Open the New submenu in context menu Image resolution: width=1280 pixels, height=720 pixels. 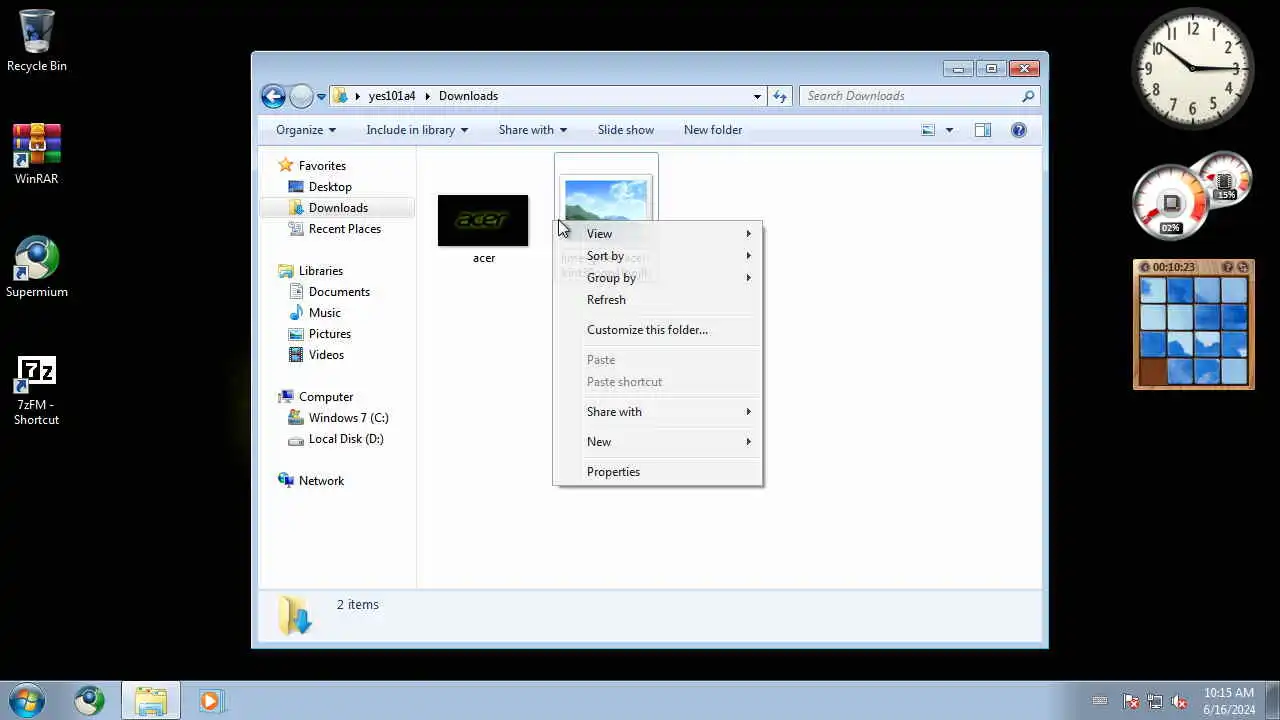pos(658,442)
